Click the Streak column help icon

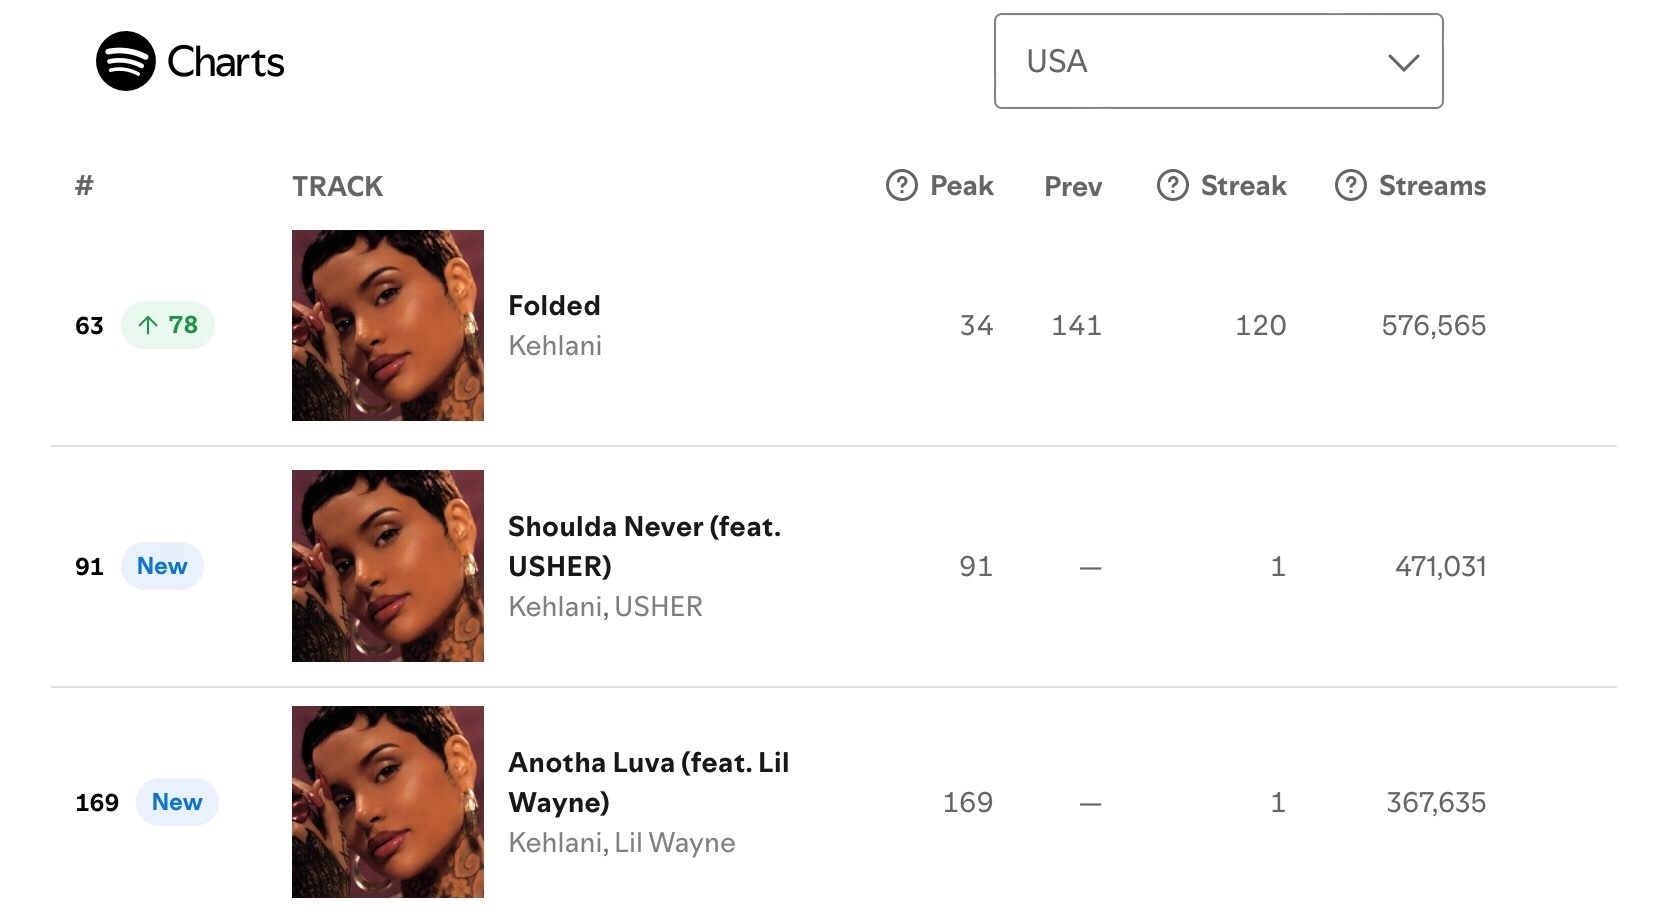(1172, 185)
